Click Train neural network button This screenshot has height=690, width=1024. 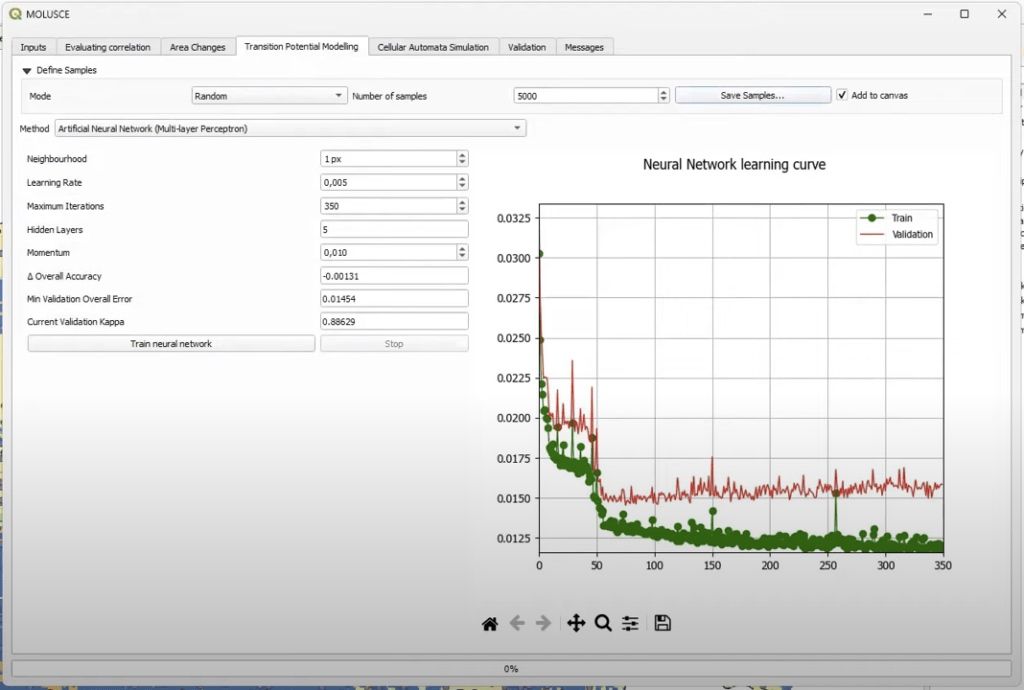[x=171, y=343]
